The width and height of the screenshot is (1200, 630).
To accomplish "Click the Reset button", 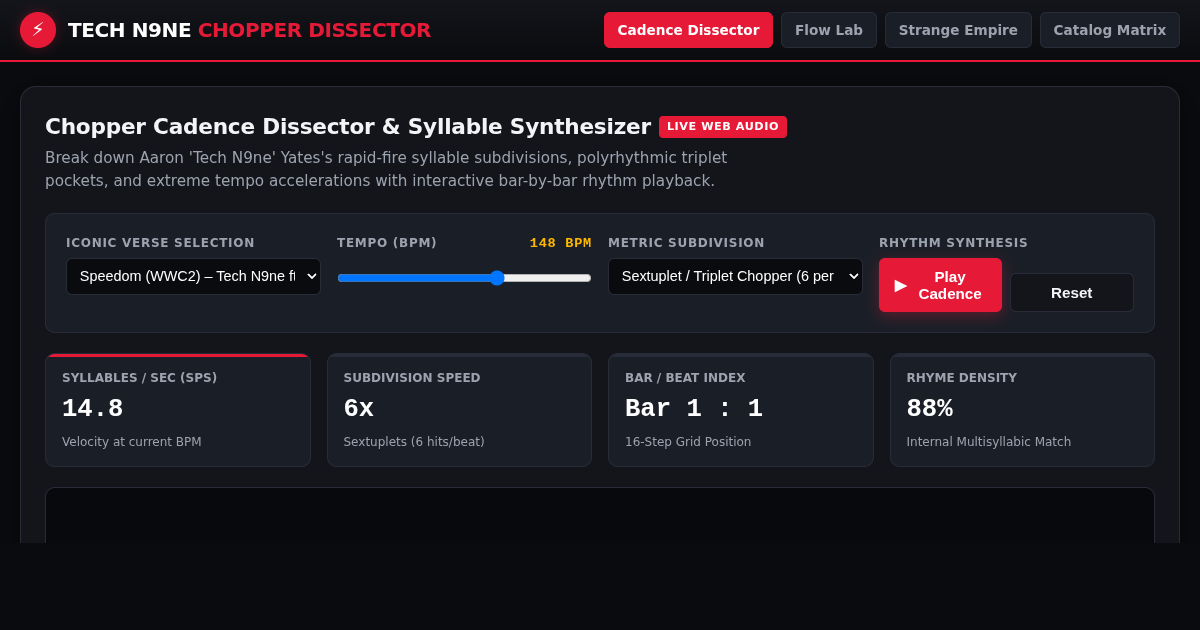I will pos(1072,293).
